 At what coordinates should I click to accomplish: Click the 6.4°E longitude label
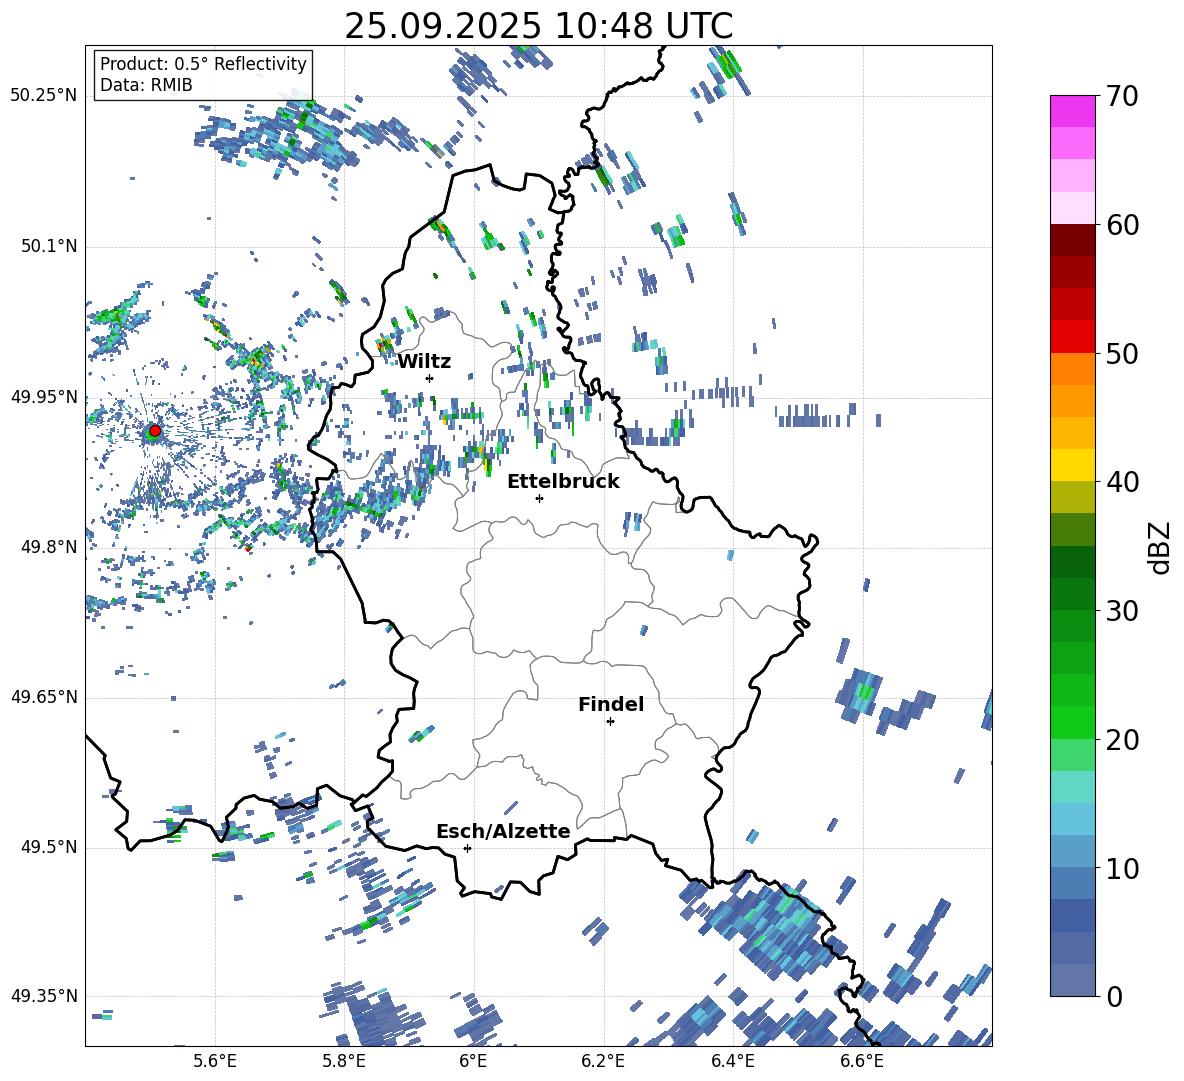[732, 1062]
